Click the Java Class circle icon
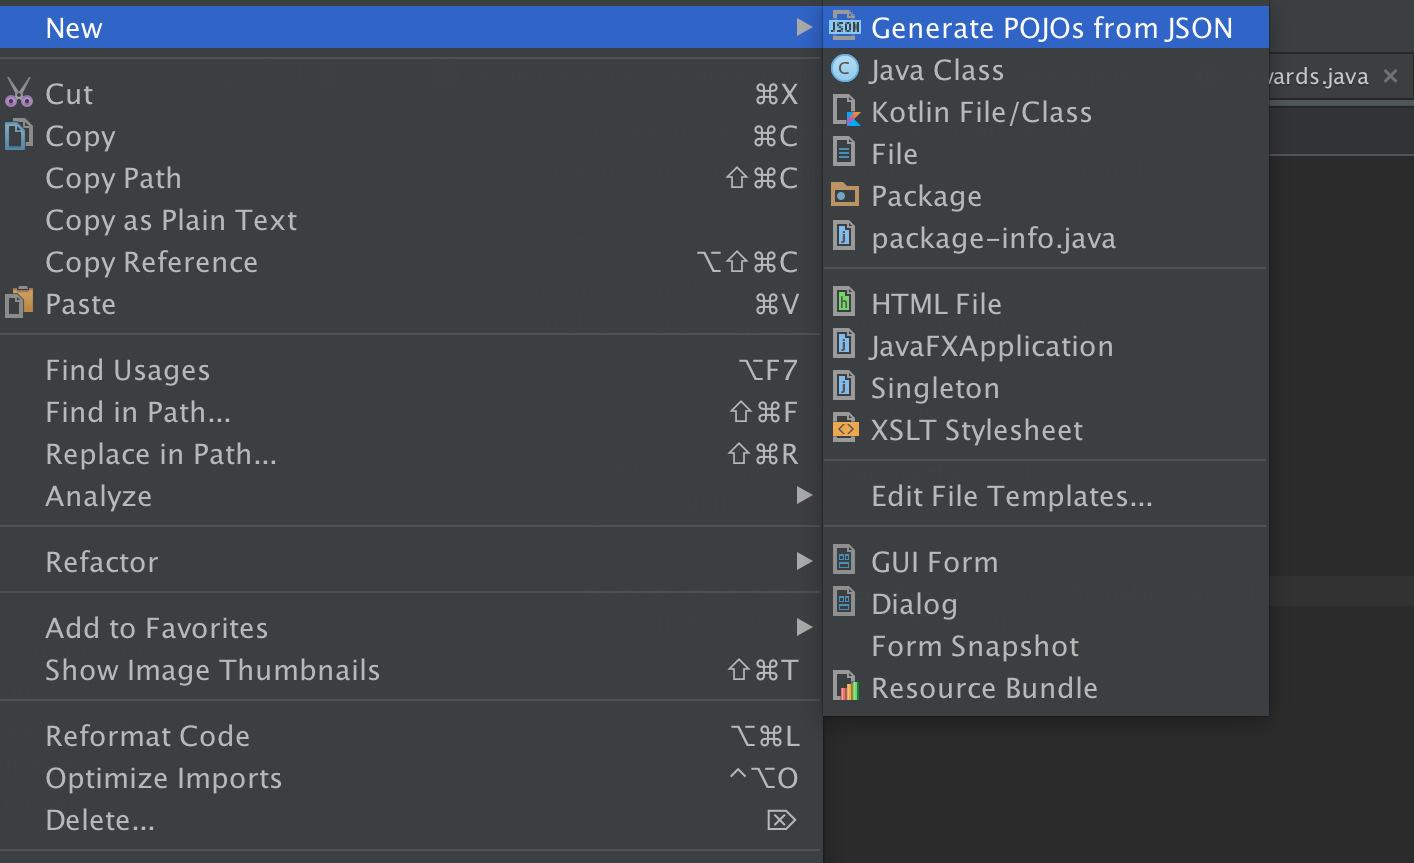1414x863 pixels. [845, 69]
